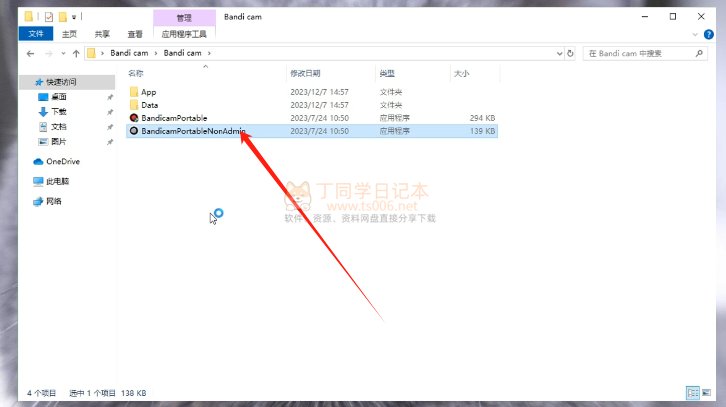Switch to large icons view in status bar
Image resolution: width=726 pixels, height=407 pixels.
pyautogui.click(x=707, y=393)
